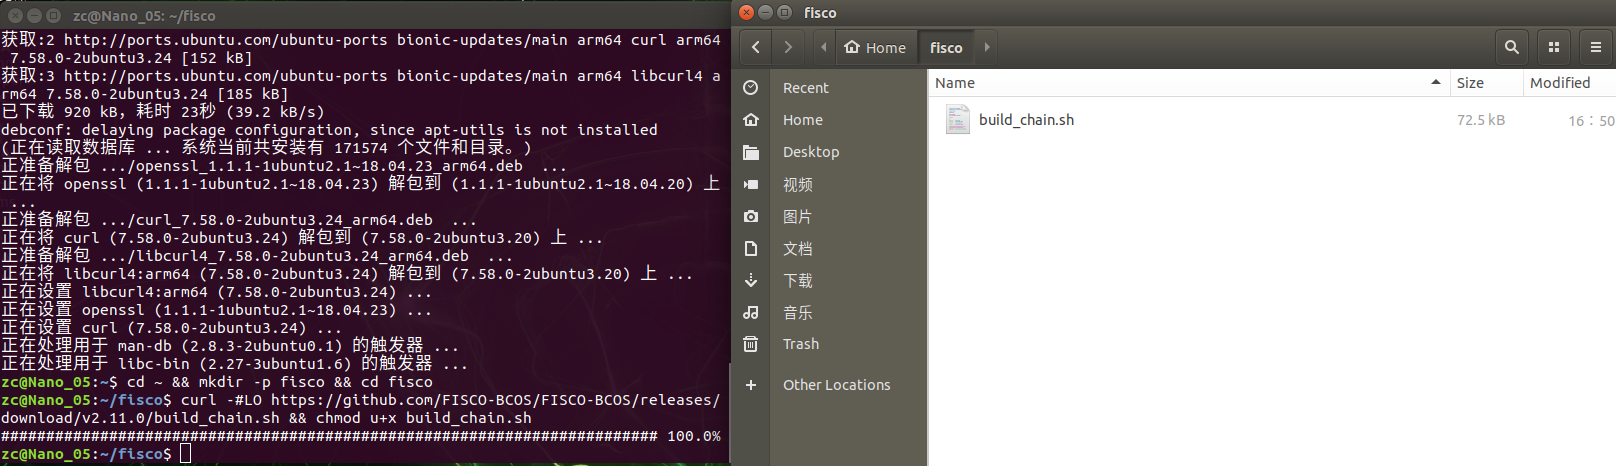Click the Recent clock icon
This screenshot has height=466, width=1616.
click(751, 88)
